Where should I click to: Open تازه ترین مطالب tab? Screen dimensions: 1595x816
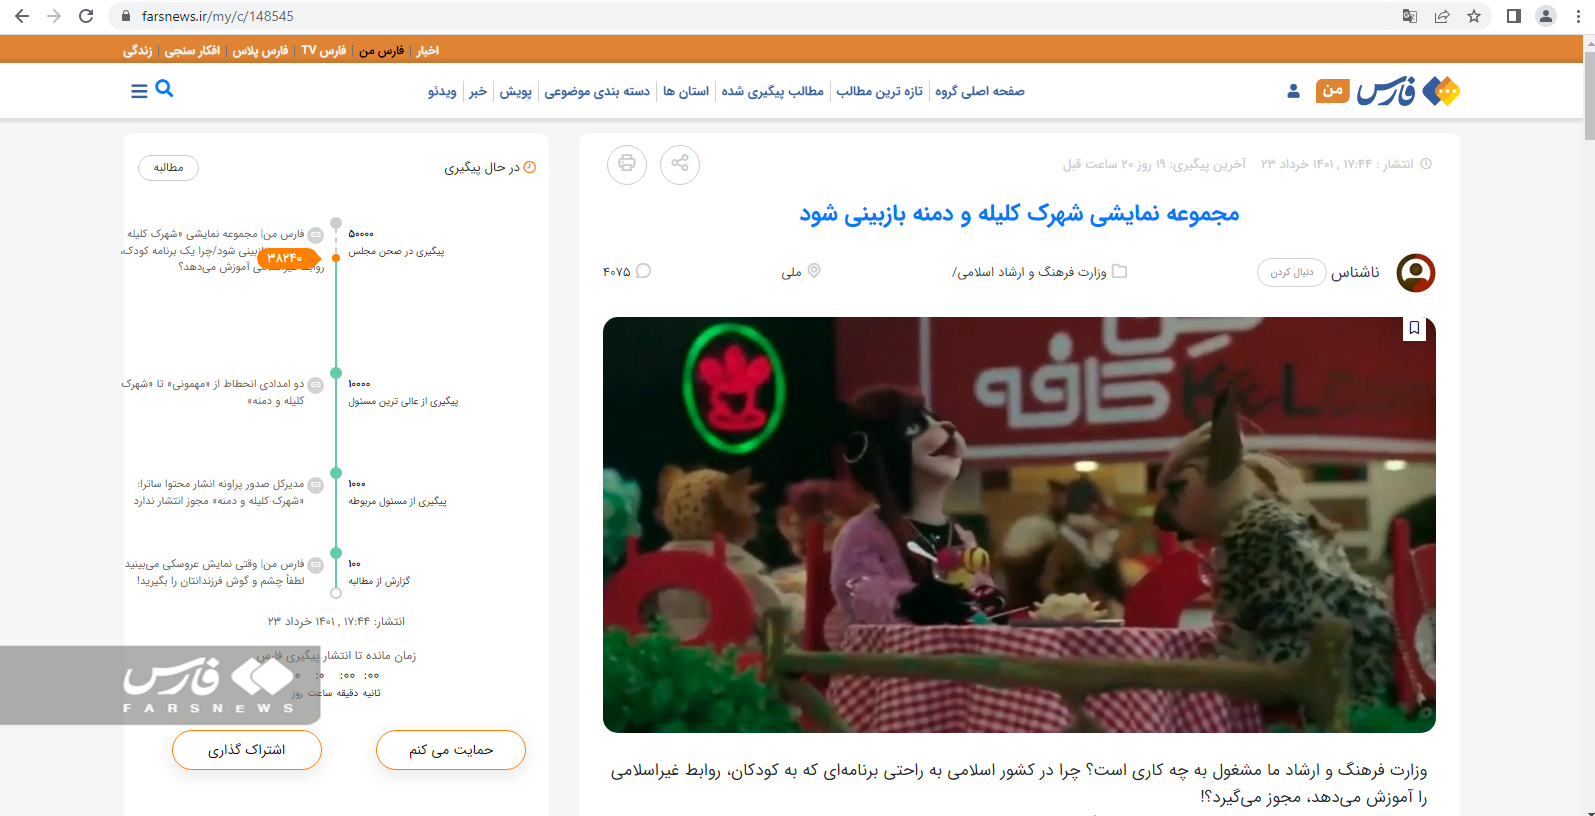tap(879, 91)
